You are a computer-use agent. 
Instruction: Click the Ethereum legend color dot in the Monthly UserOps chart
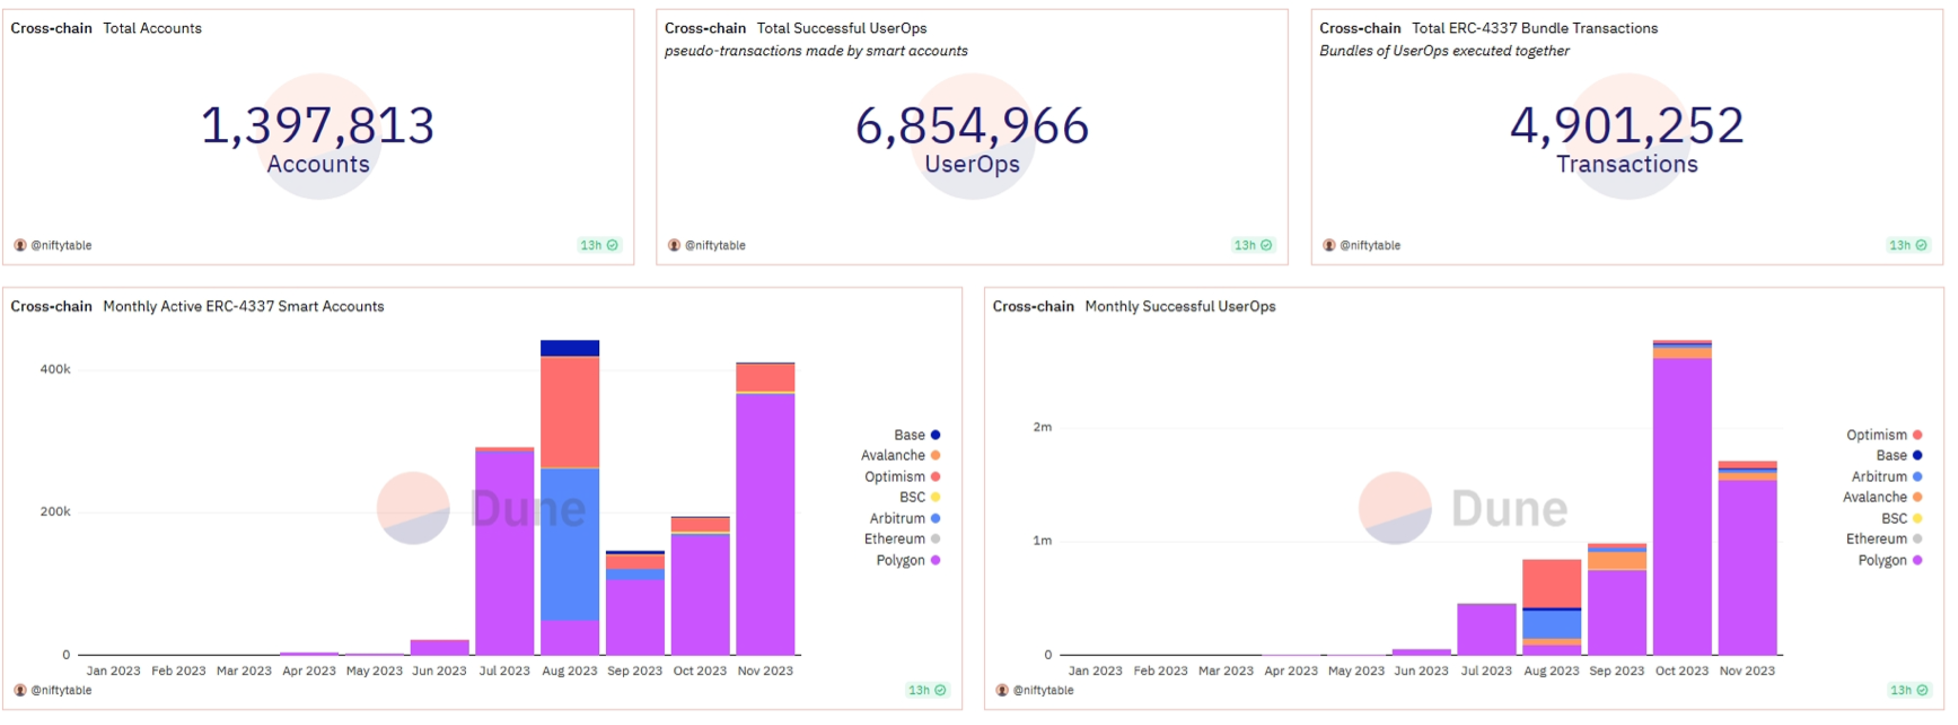coord(1917,539)
